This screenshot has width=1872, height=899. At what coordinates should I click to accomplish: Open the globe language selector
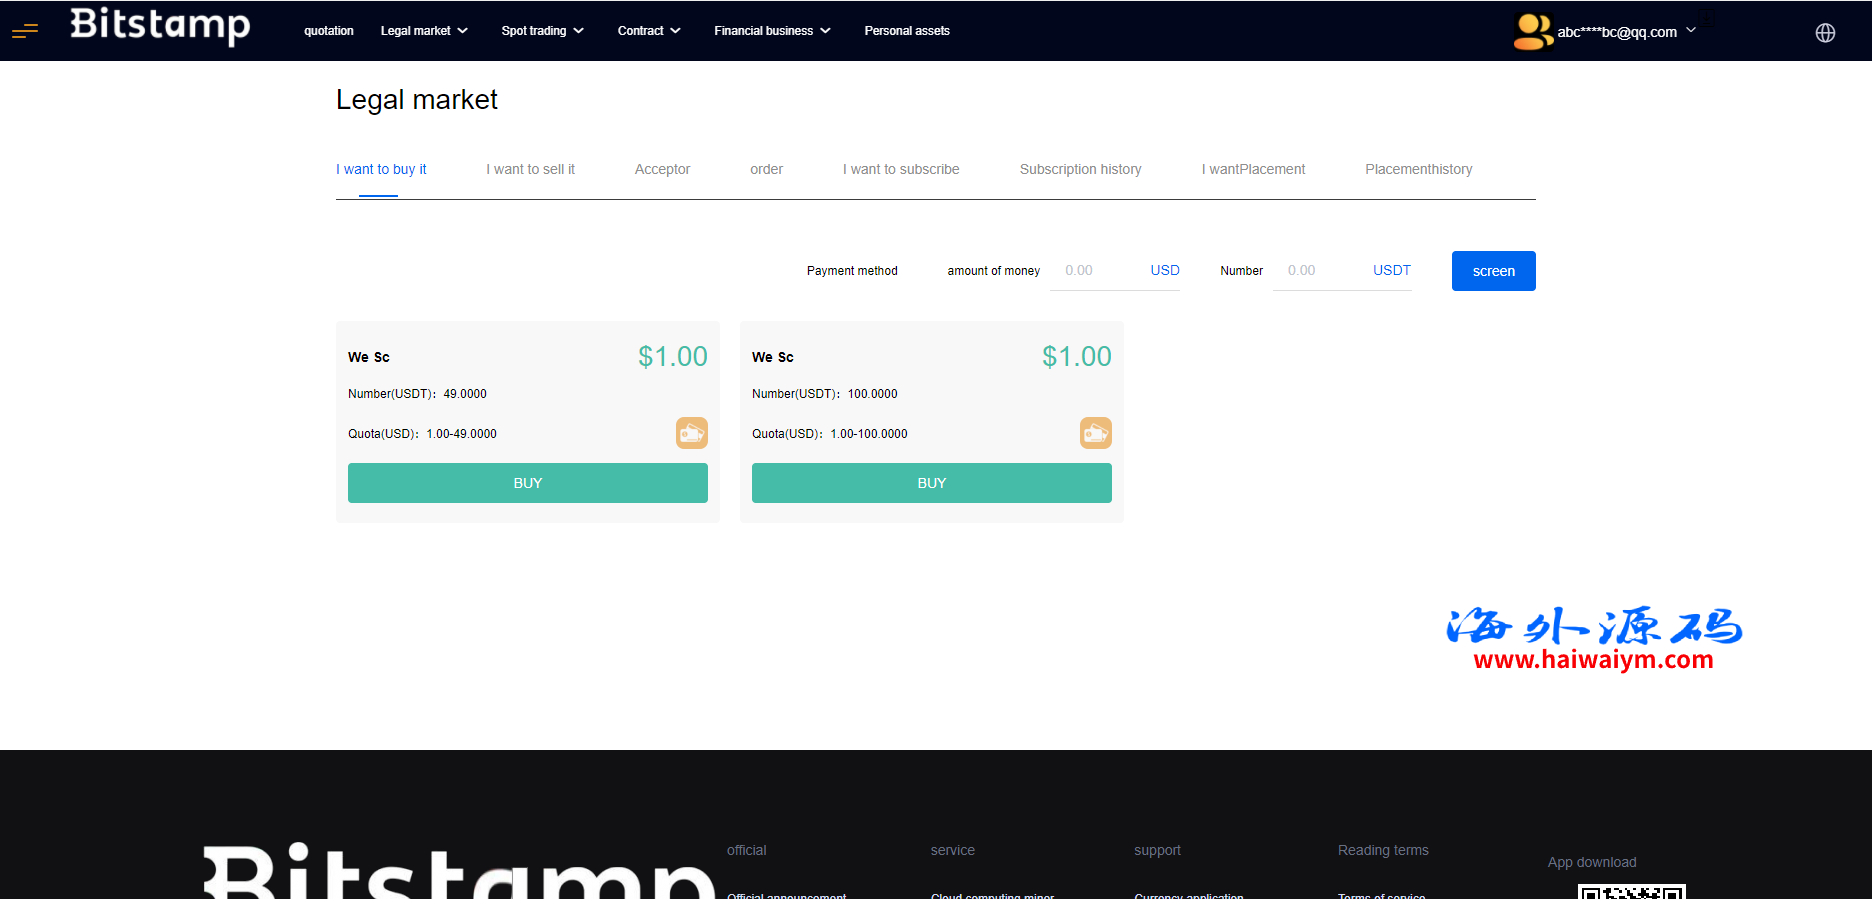point(1825,33)
